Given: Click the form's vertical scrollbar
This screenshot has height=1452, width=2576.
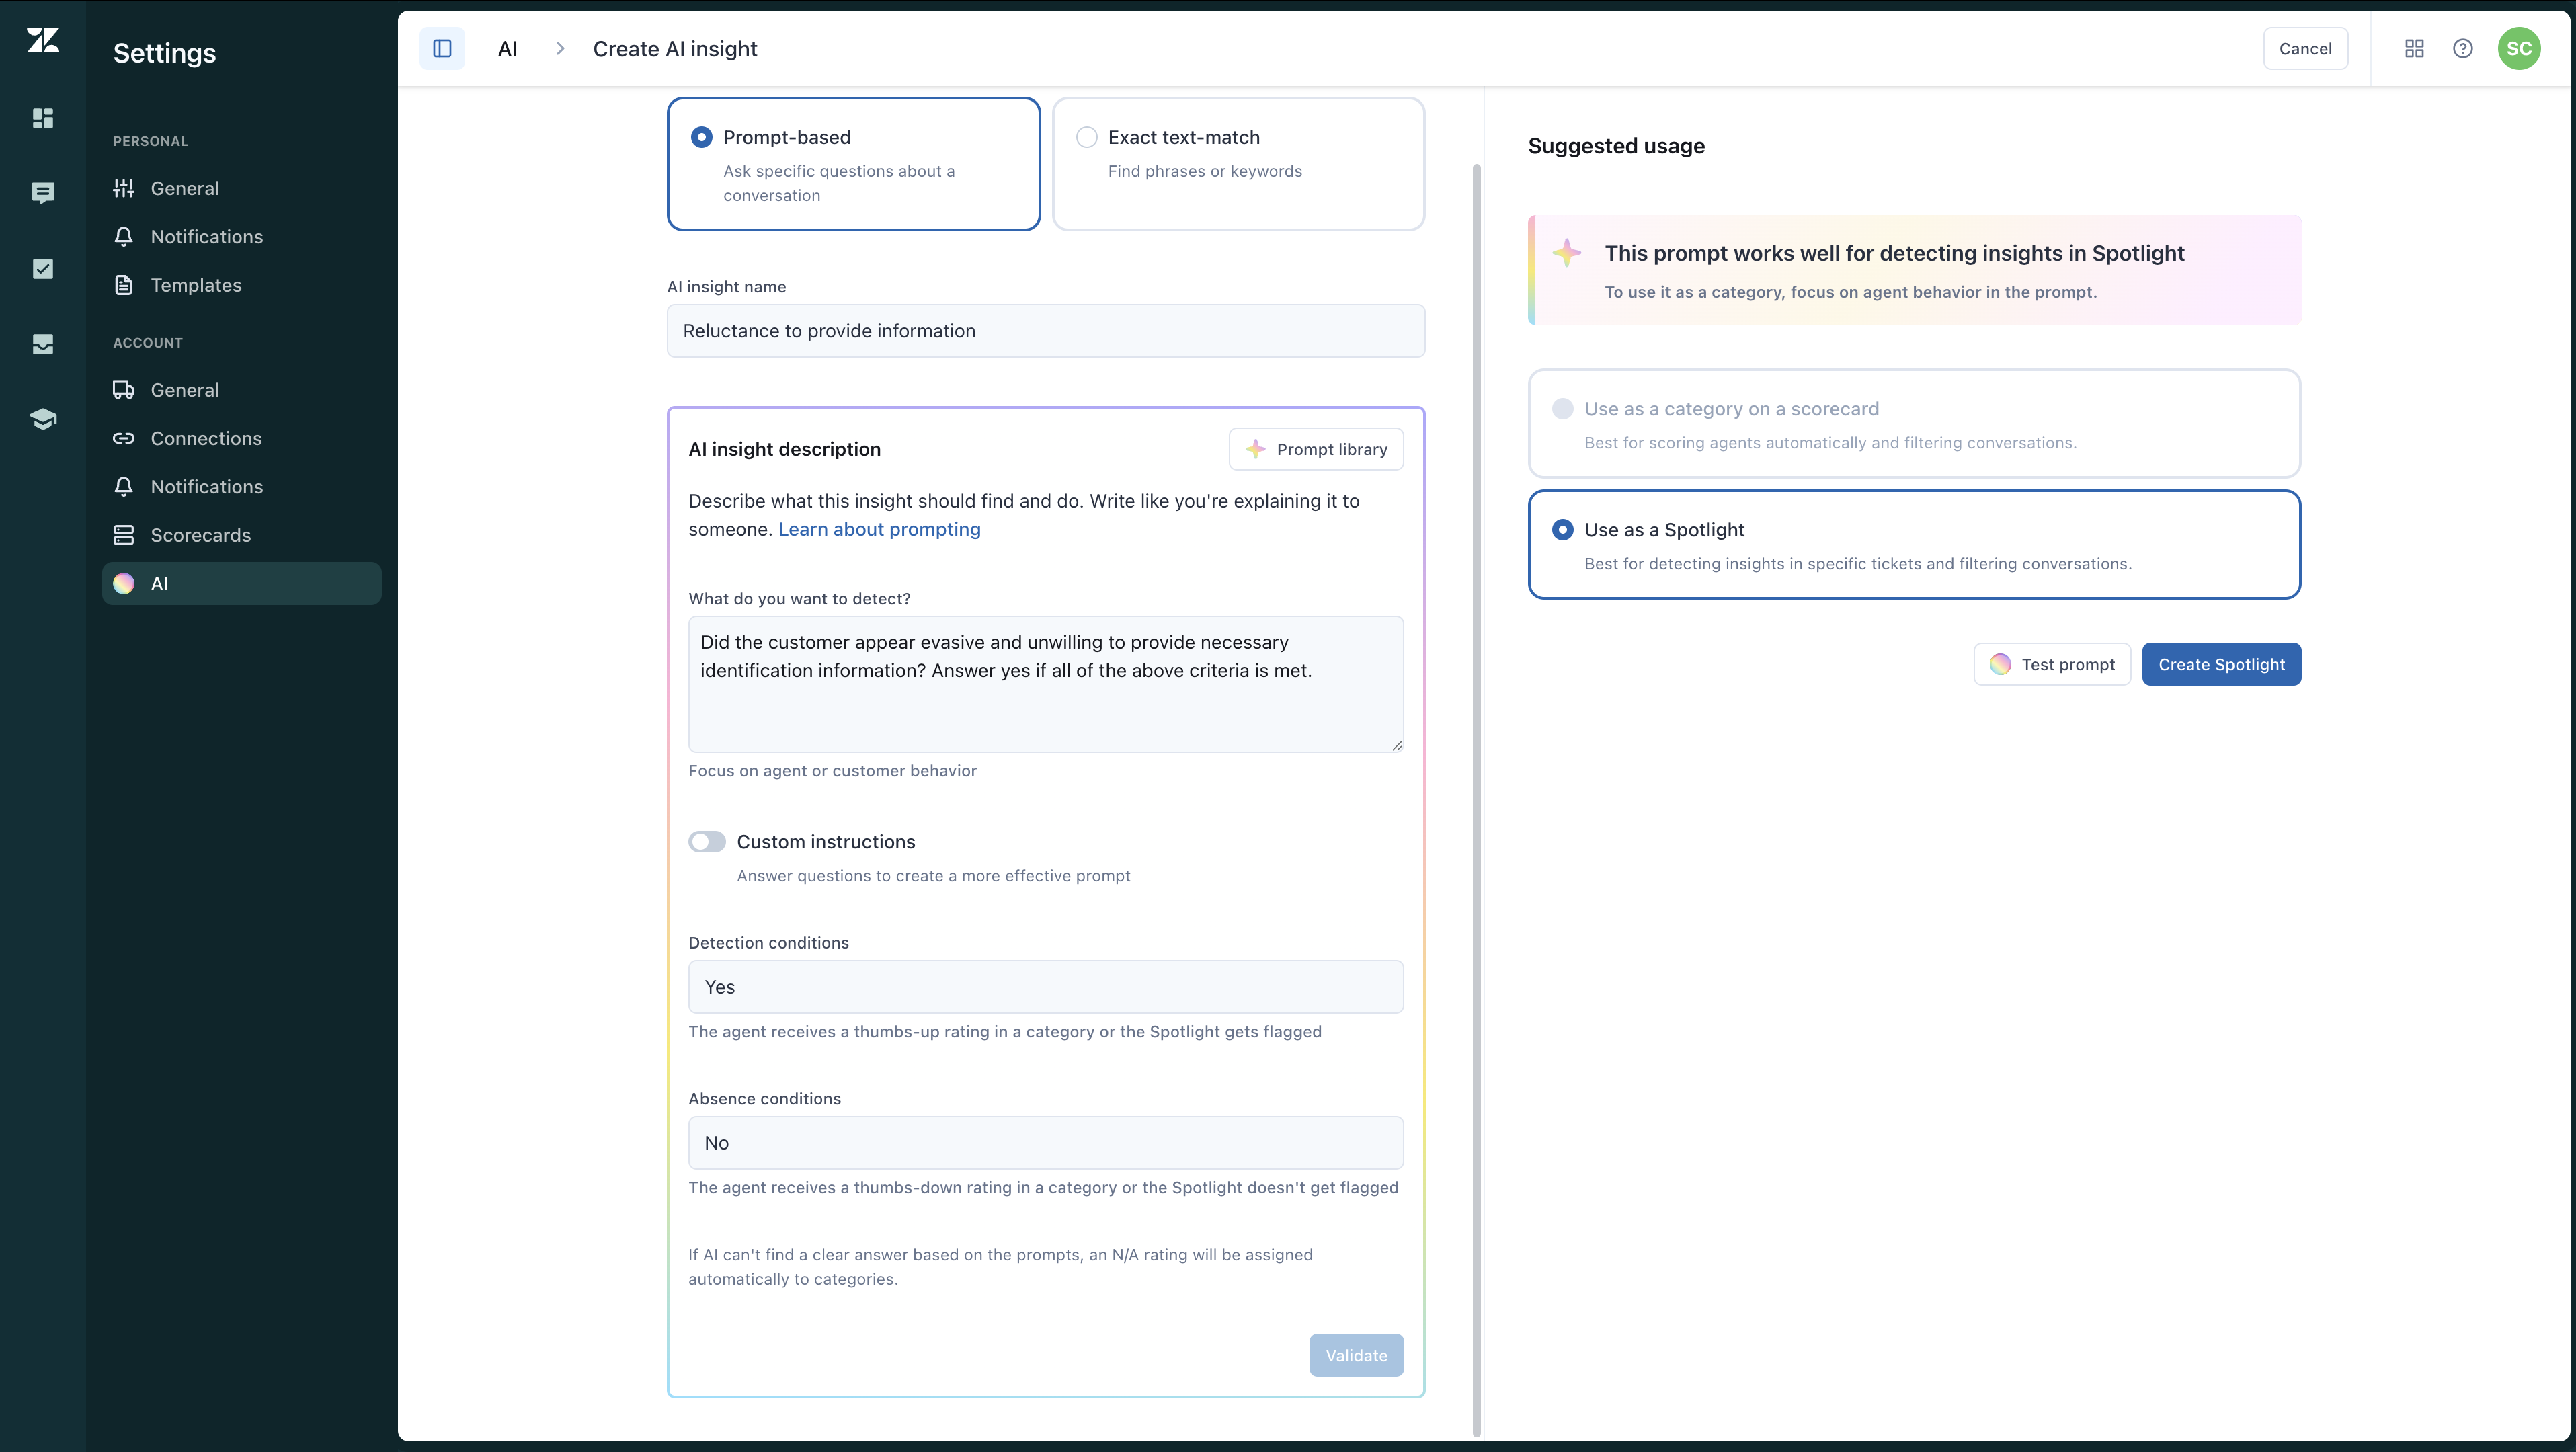Looking at the screenshot, I should 1476,800.
